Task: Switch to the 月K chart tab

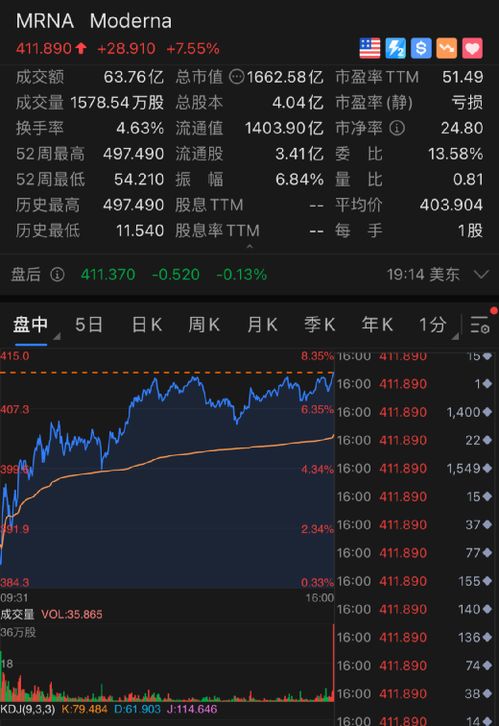Action: (x=262, y=325)
